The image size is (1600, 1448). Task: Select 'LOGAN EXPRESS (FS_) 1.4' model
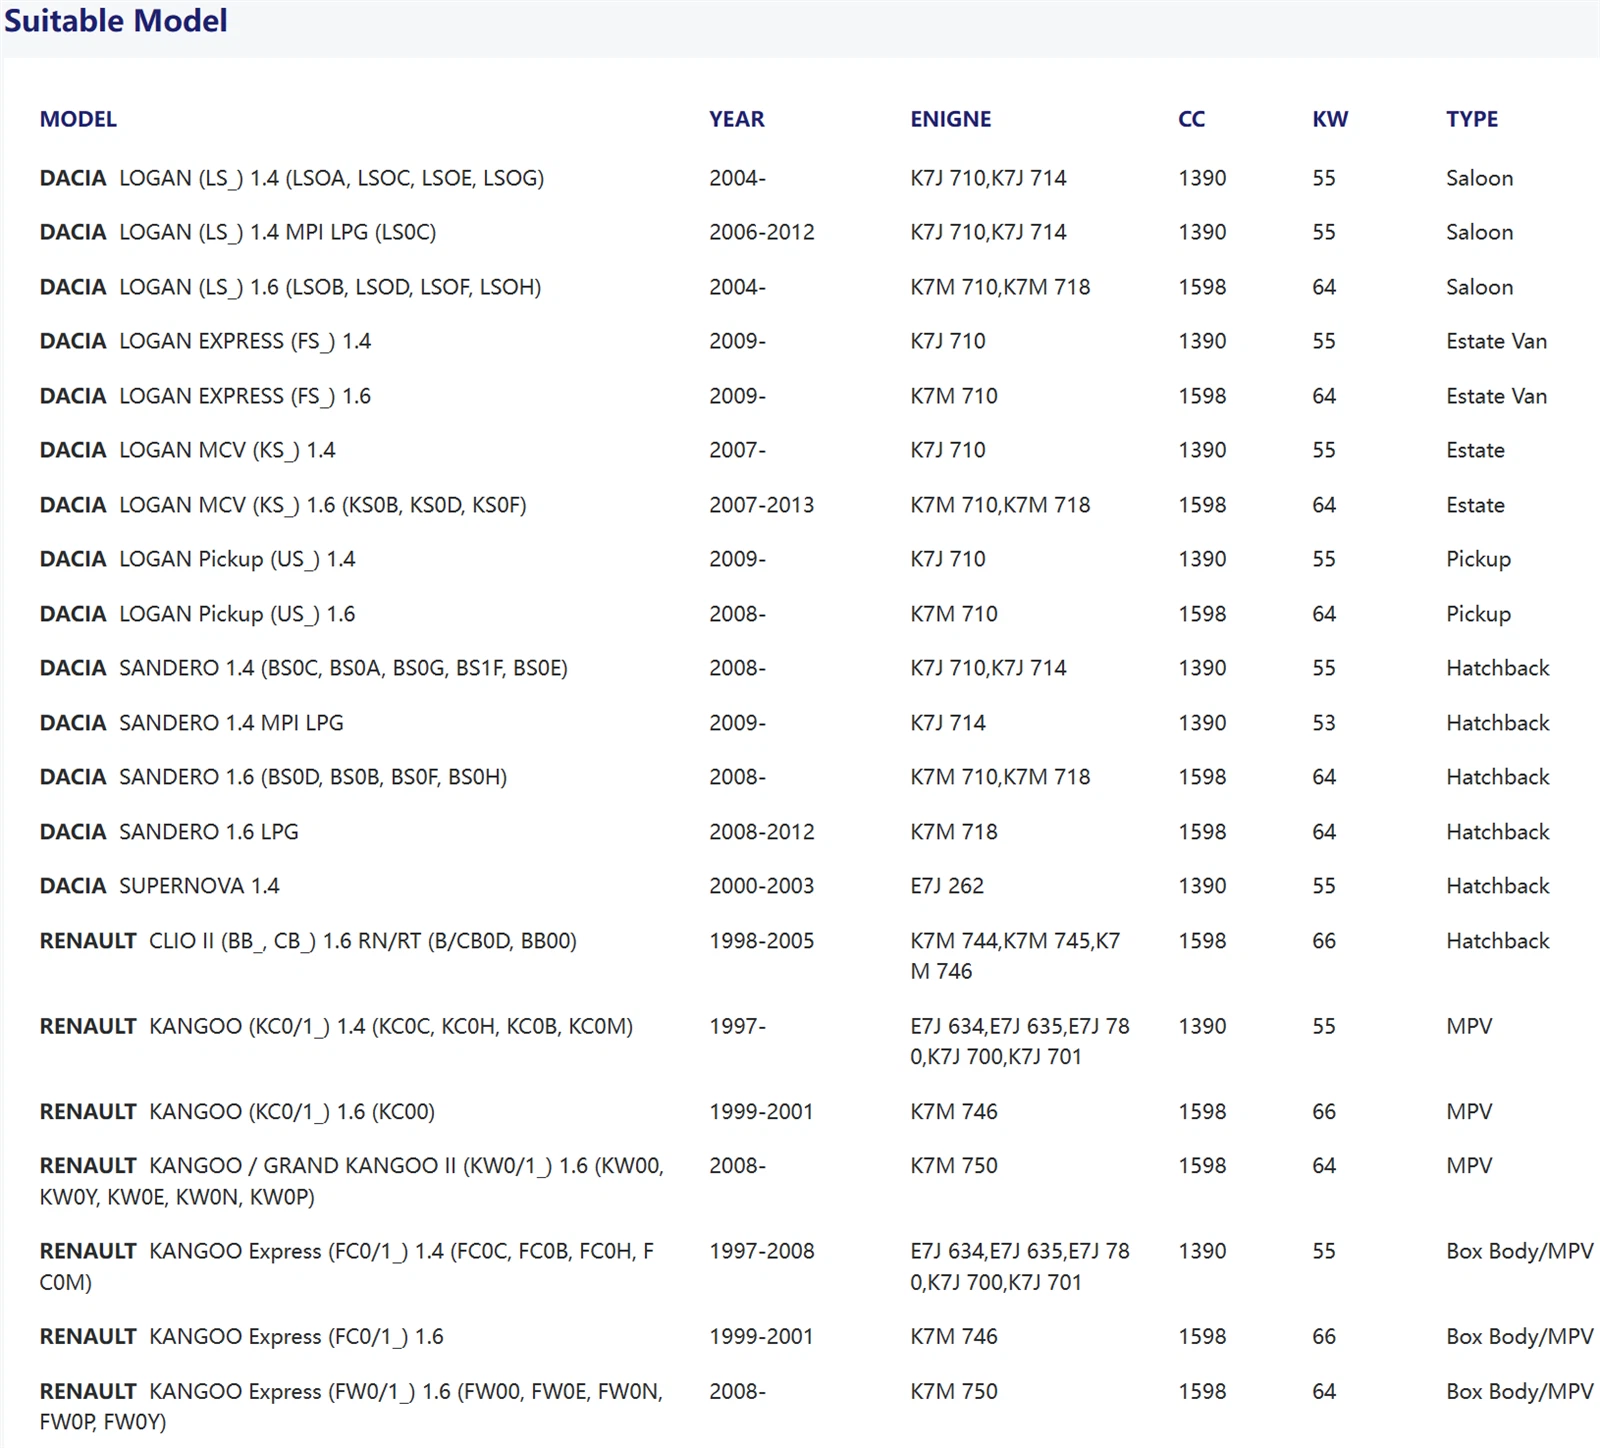pyautogui.click(x=205, y=341)
